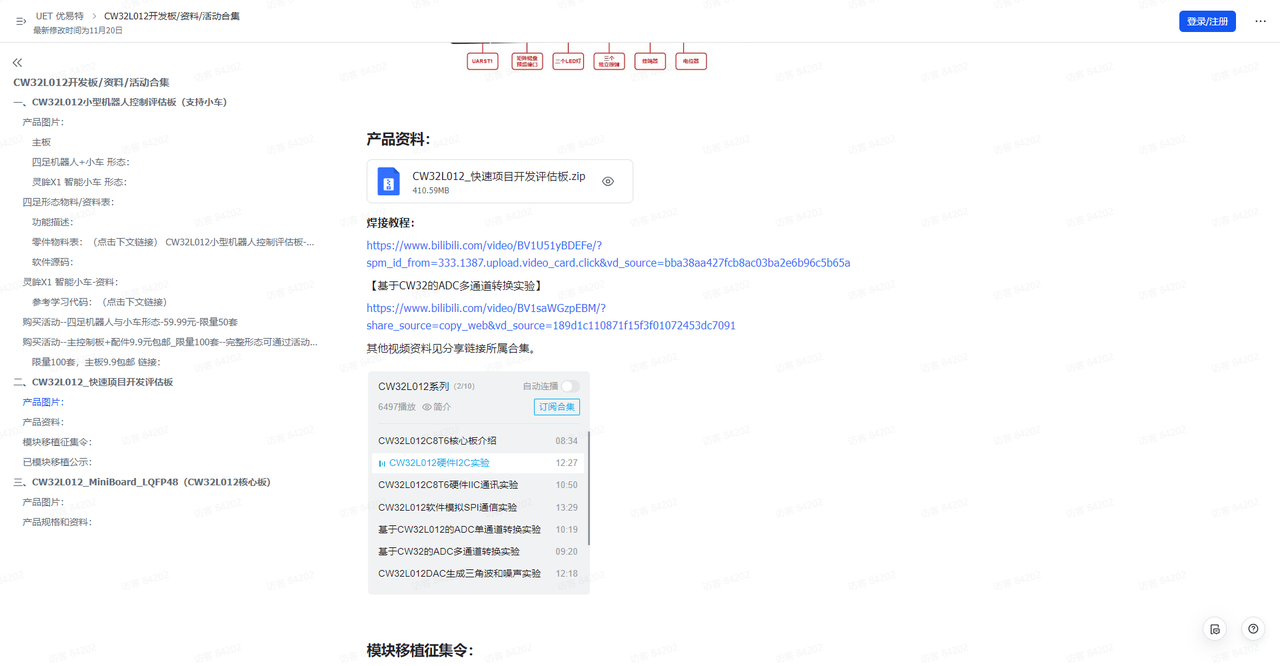Click the 订阅合集 subscribe button
This screenshot has height=666, width=1280.
[x=556, y=406]
